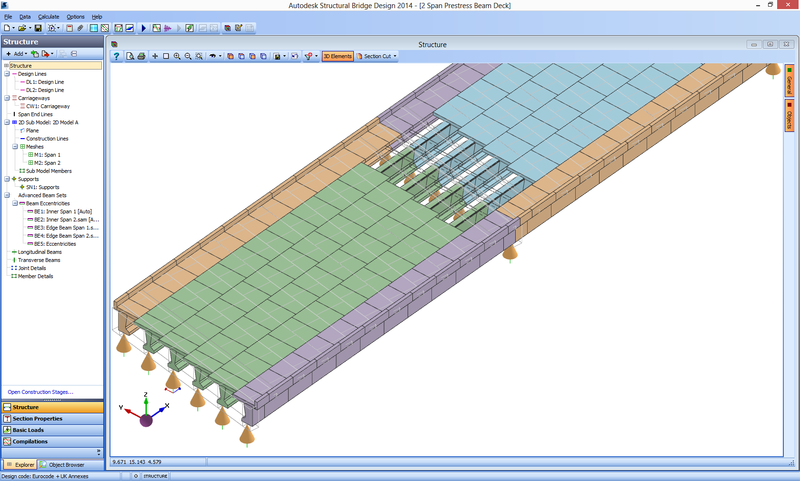Click the Open Construction Stages link
The height and width of the screenshot is (481, 800).
(x=40, y=392)
